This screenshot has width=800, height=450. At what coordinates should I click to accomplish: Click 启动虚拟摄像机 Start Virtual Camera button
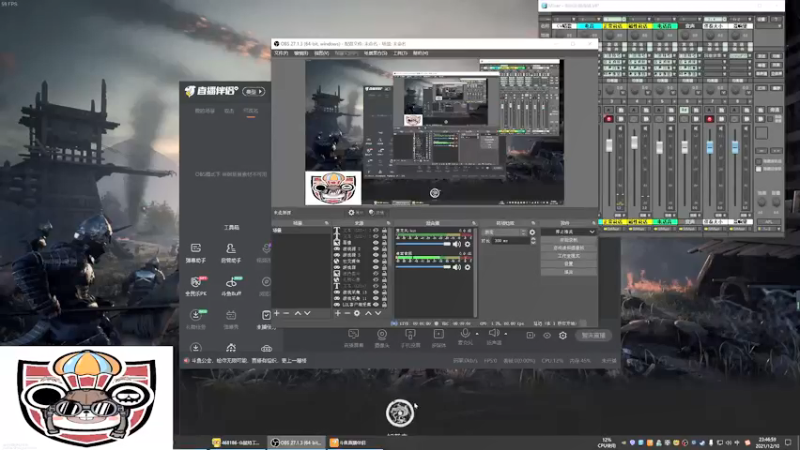568,248
